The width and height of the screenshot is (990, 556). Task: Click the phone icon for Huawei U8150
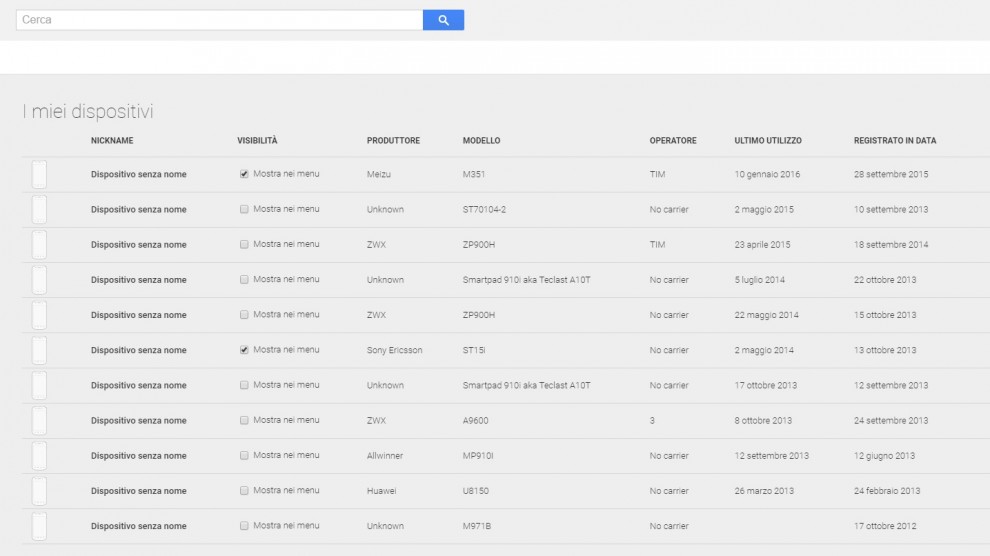39,491
